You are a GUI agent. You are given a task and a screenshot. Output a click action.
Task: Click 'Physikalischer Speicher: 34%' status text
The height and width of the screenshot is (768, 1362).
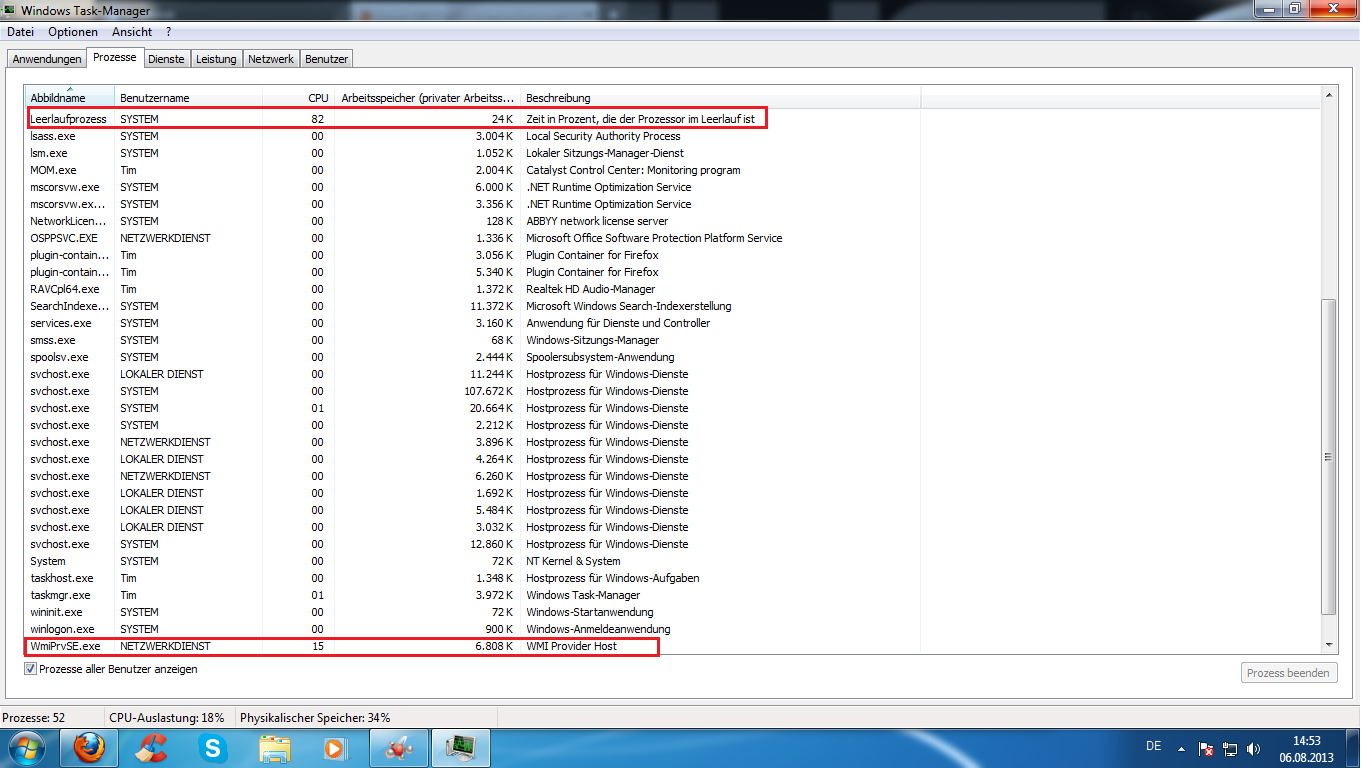(315, 718)
